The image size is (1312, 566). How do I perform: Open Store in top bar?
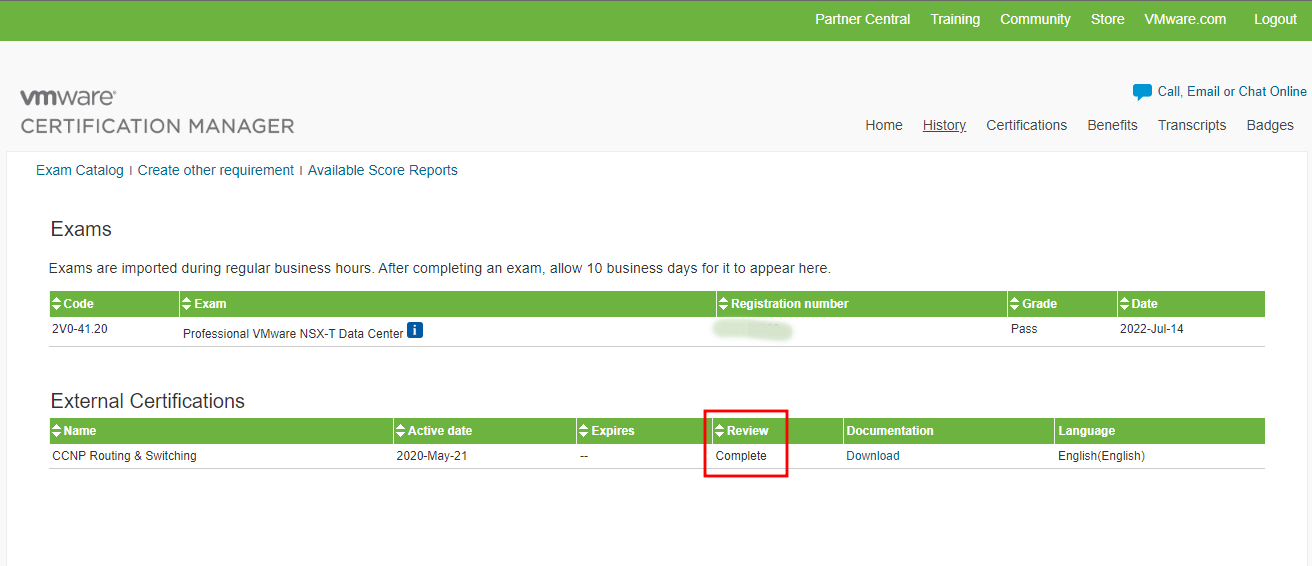pos(1107,19)
